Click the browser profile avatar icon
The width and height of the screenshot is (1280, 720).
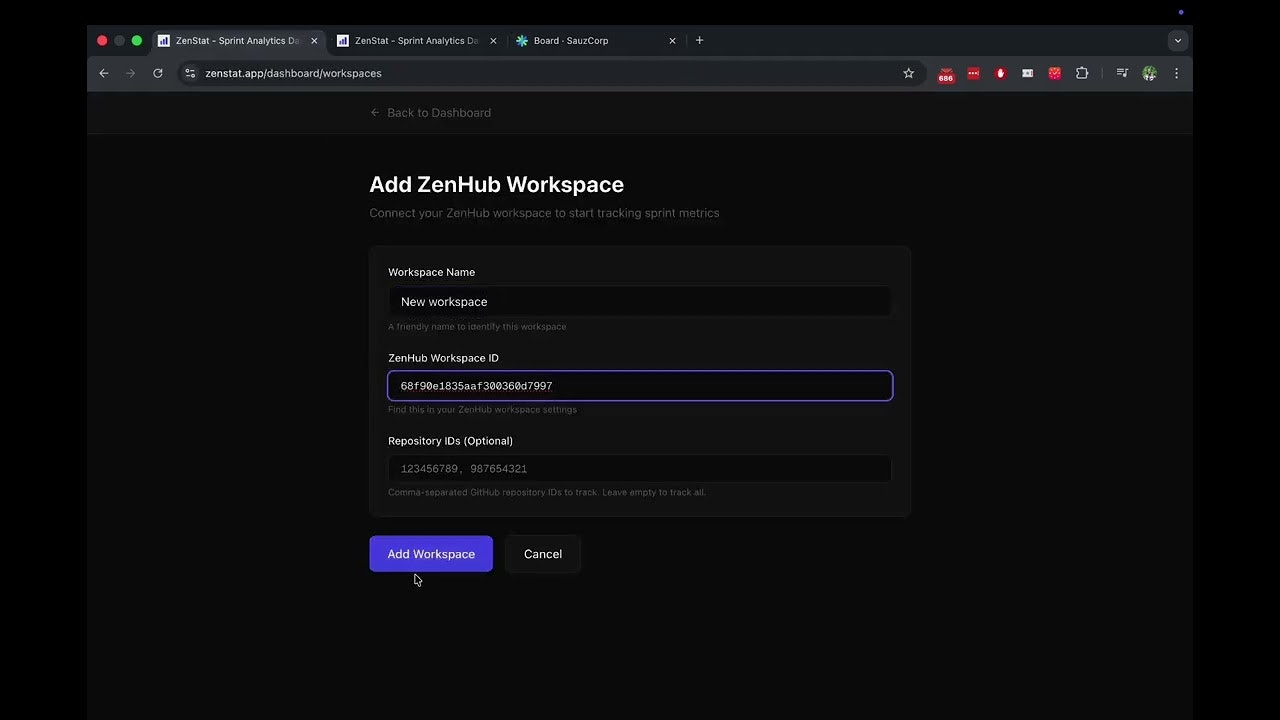[1149, 73]
